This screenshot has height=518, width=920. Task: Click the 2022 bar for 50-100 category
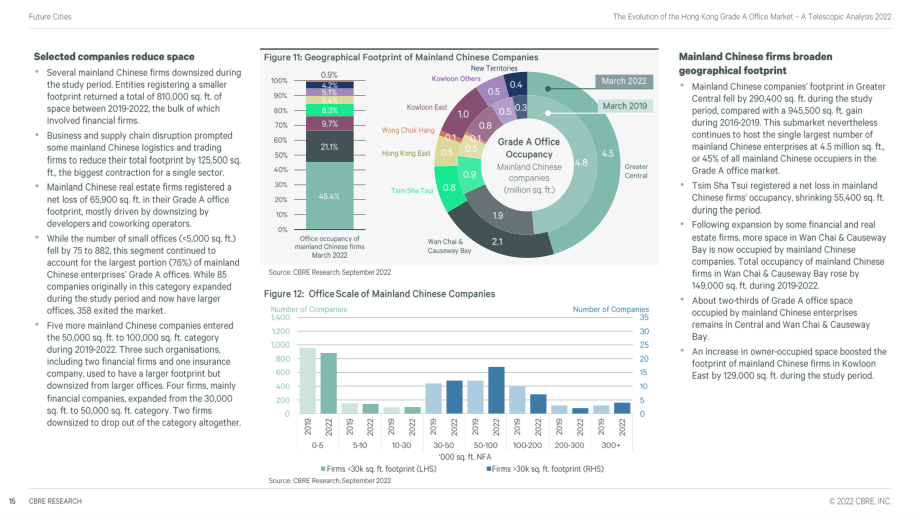coord(496,390)
